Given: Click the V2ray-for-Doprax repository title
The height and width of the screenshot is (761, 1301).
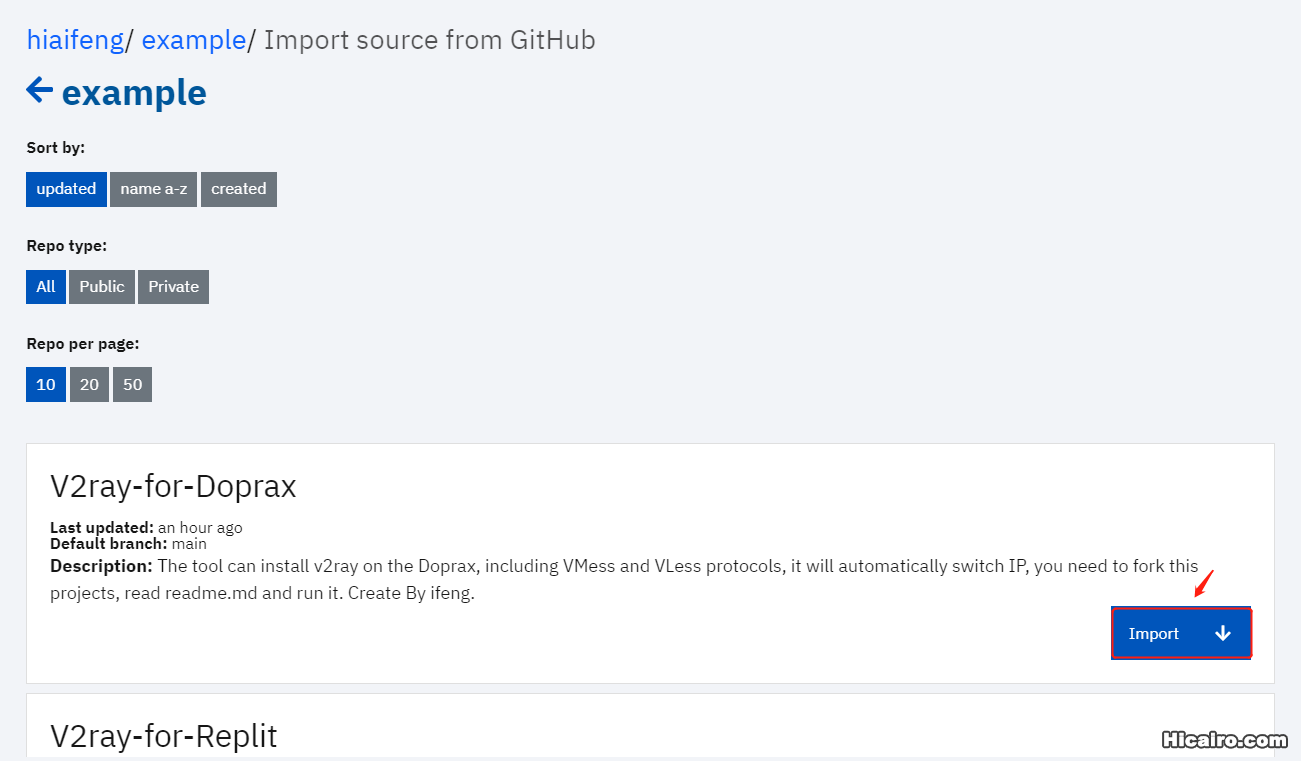Looking at the screenshot, I should tap(173, 486).
